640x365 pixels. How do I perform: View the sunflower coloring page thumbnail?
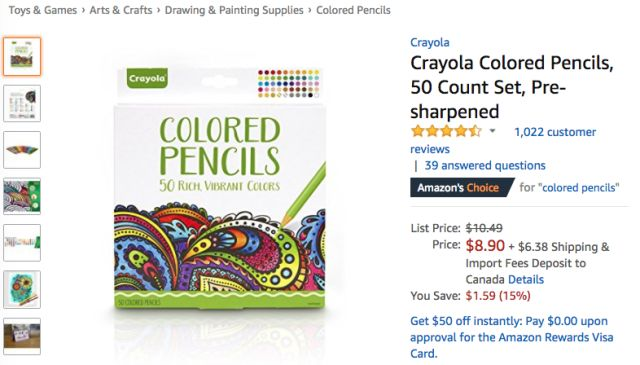(22, 289)
